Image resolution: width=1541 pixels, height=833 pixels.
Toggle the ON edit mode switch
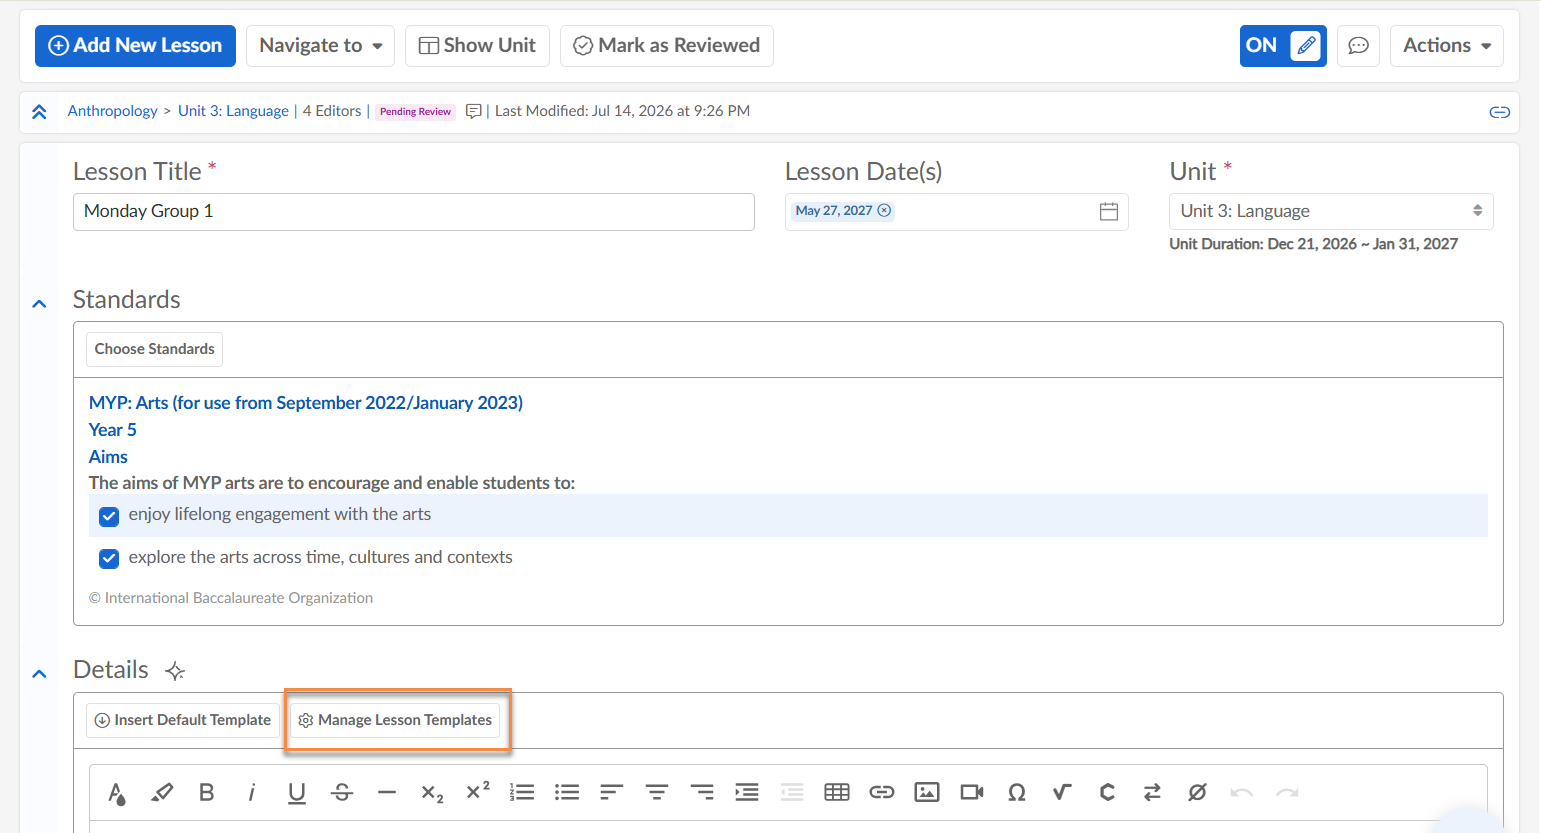pyautogui.click(x=1283, y=46)
